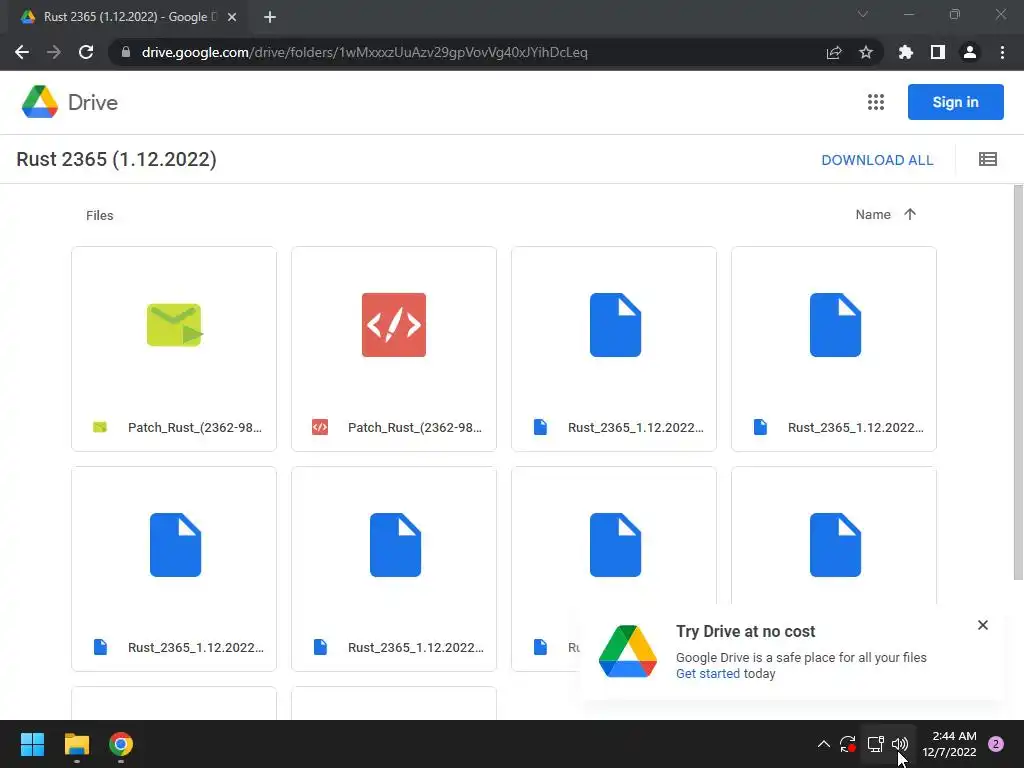Open Chrome profile icon
The height and width of the screenshot is (768, 1024).
[x=970, y=52]
